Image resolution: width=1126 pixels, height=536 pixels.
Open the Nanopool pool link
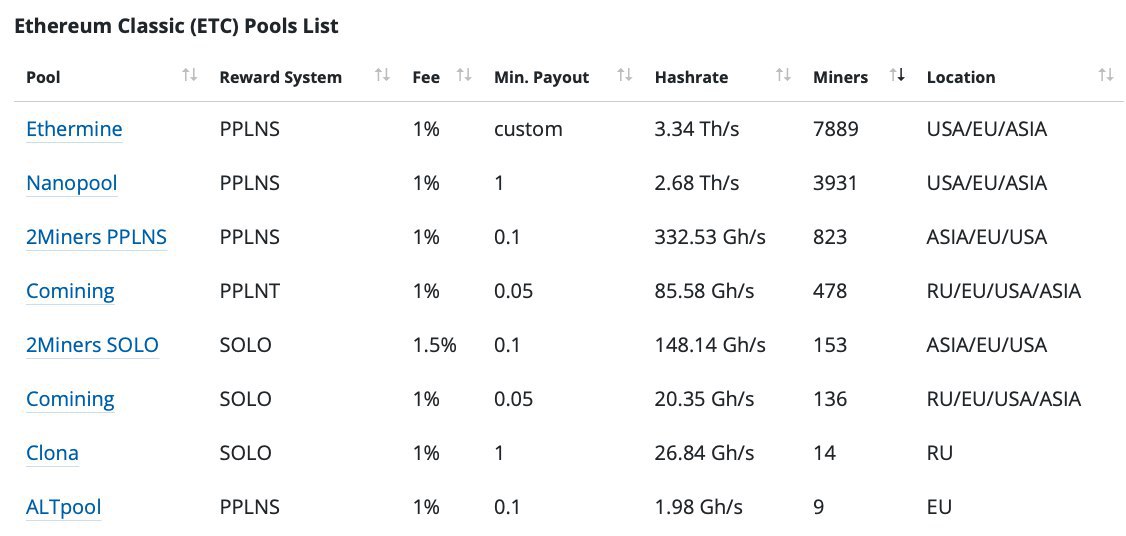[x=72, y=183]
